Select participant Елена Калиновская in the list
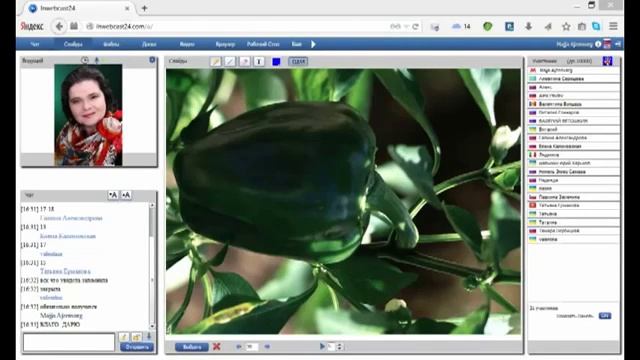Viewport: 640px width, 360px height. [573, 146]
